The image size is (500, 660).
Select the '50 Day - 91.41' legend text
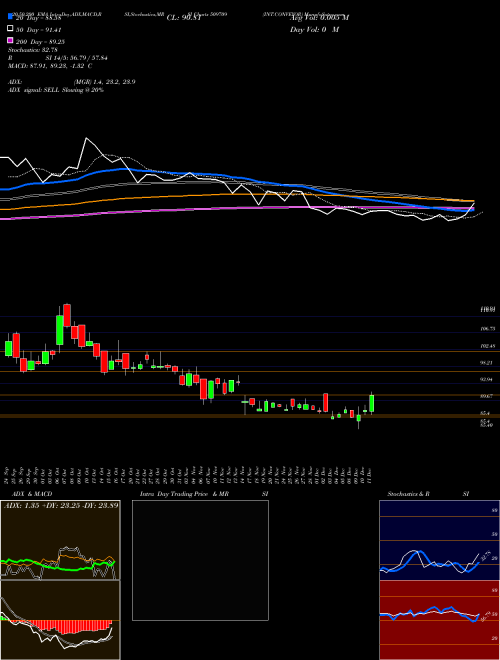coord(39,30)
